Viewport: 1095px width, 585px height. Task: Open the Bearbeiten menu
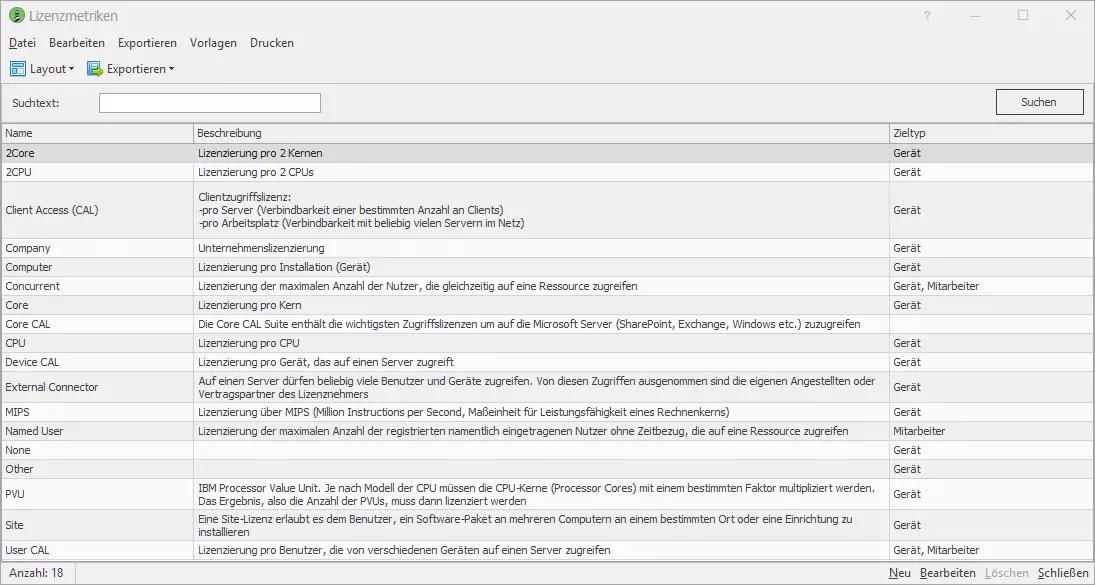point(77,43)
